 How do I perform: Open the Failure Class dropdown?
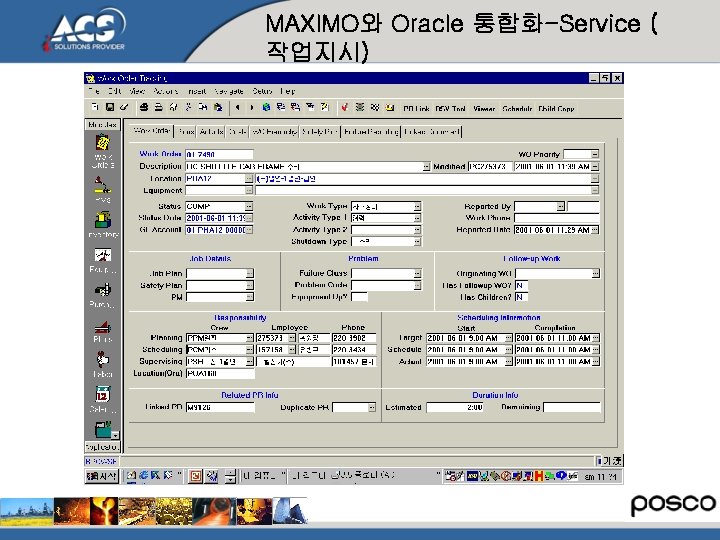pos(417,273)
